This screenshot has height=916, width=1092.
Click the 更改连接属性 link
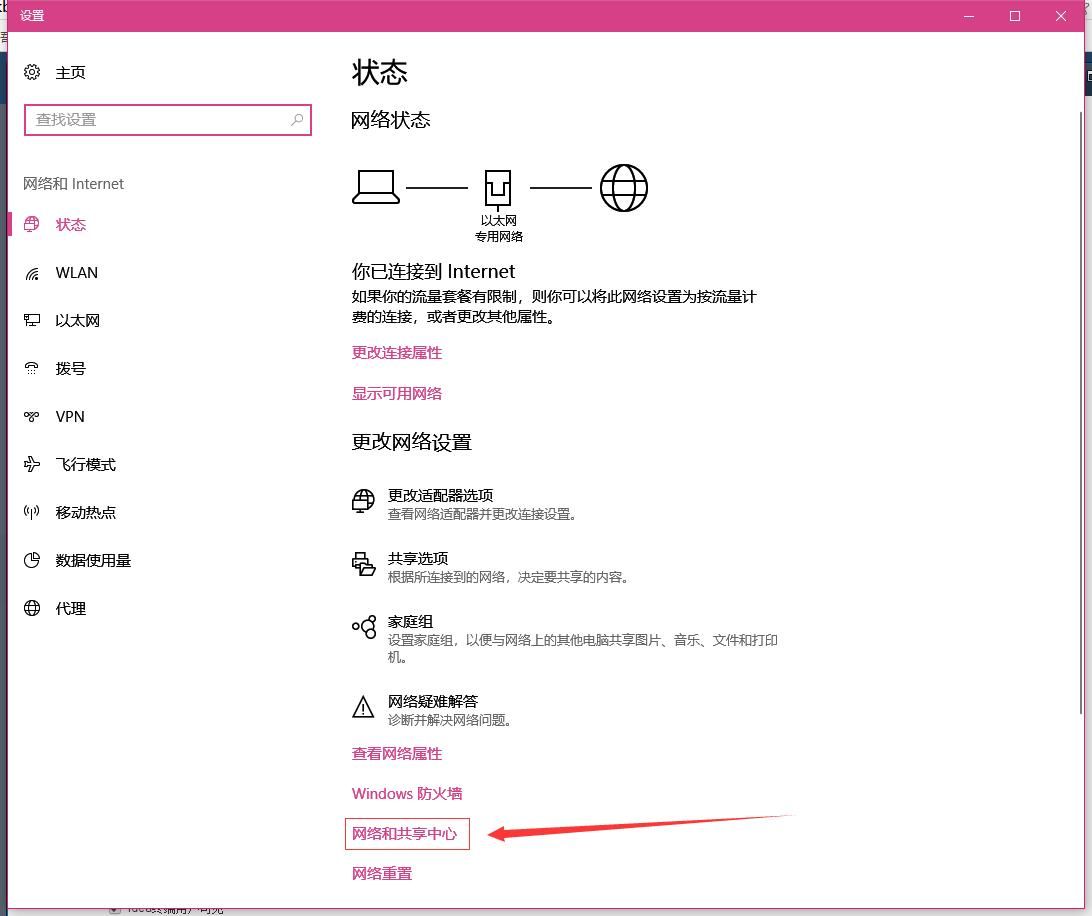pyautogui.click(x=397, y=353)
